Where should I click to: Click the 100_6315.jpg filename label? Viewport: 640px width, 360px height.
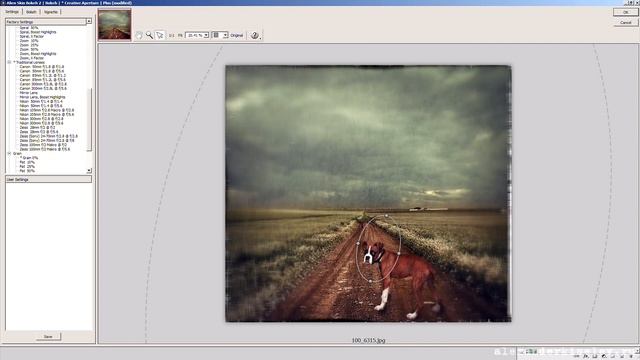[x=368, y=340]
